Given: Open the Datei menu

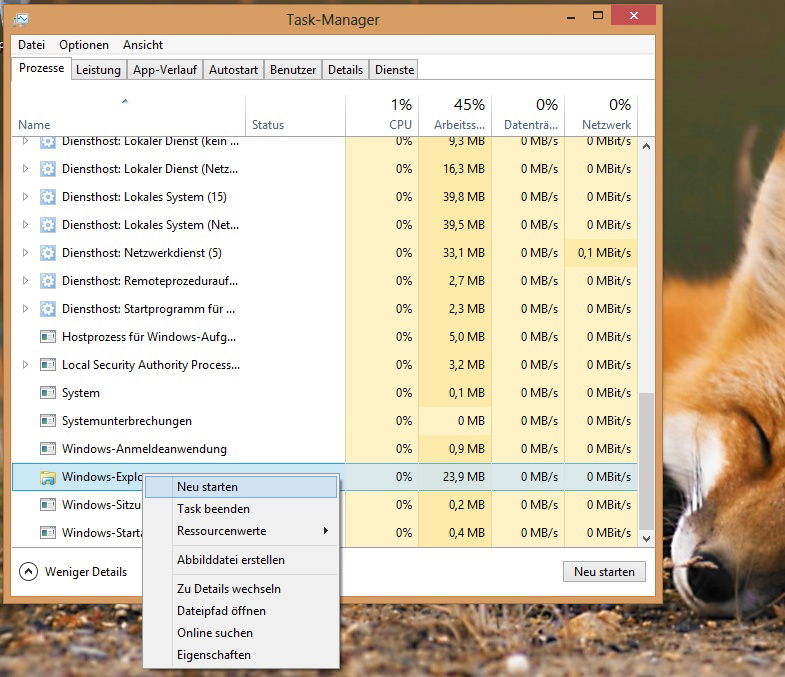Looking at the screenshot, I should (32, 45).
